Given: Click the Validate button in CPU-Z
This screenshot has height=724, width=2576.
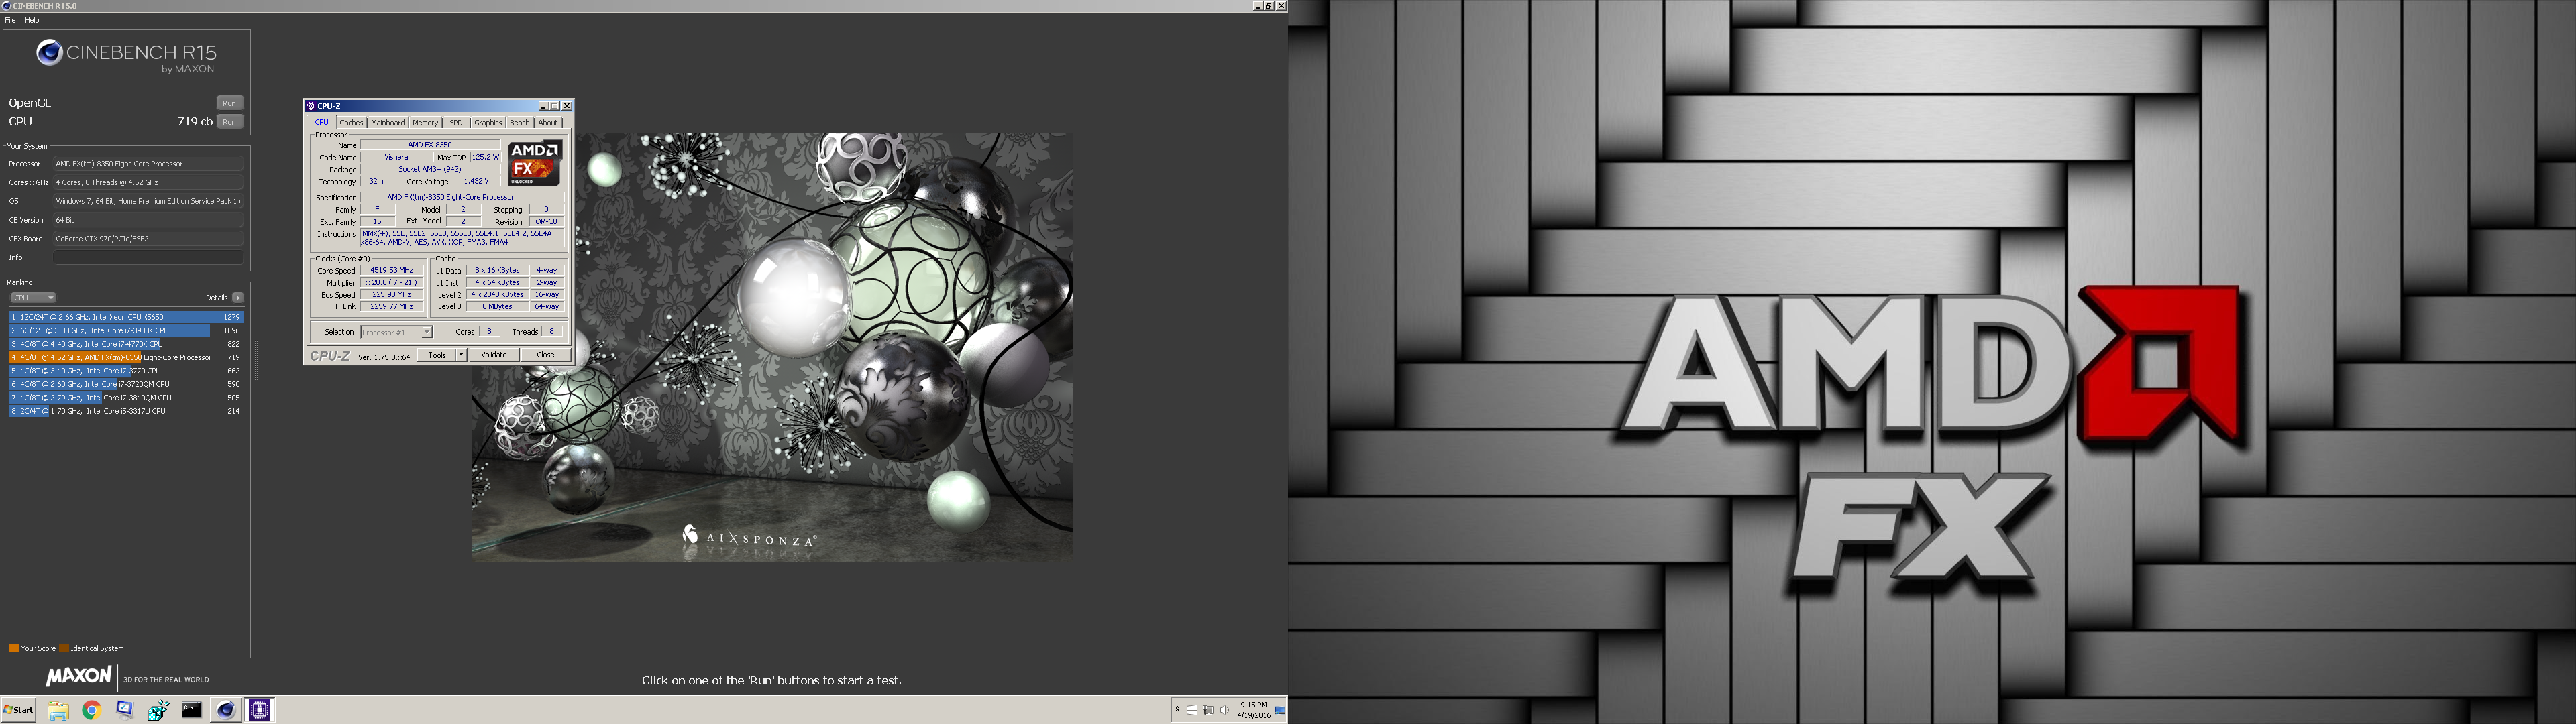Looking at the screenshot, I should pos(494,355).
